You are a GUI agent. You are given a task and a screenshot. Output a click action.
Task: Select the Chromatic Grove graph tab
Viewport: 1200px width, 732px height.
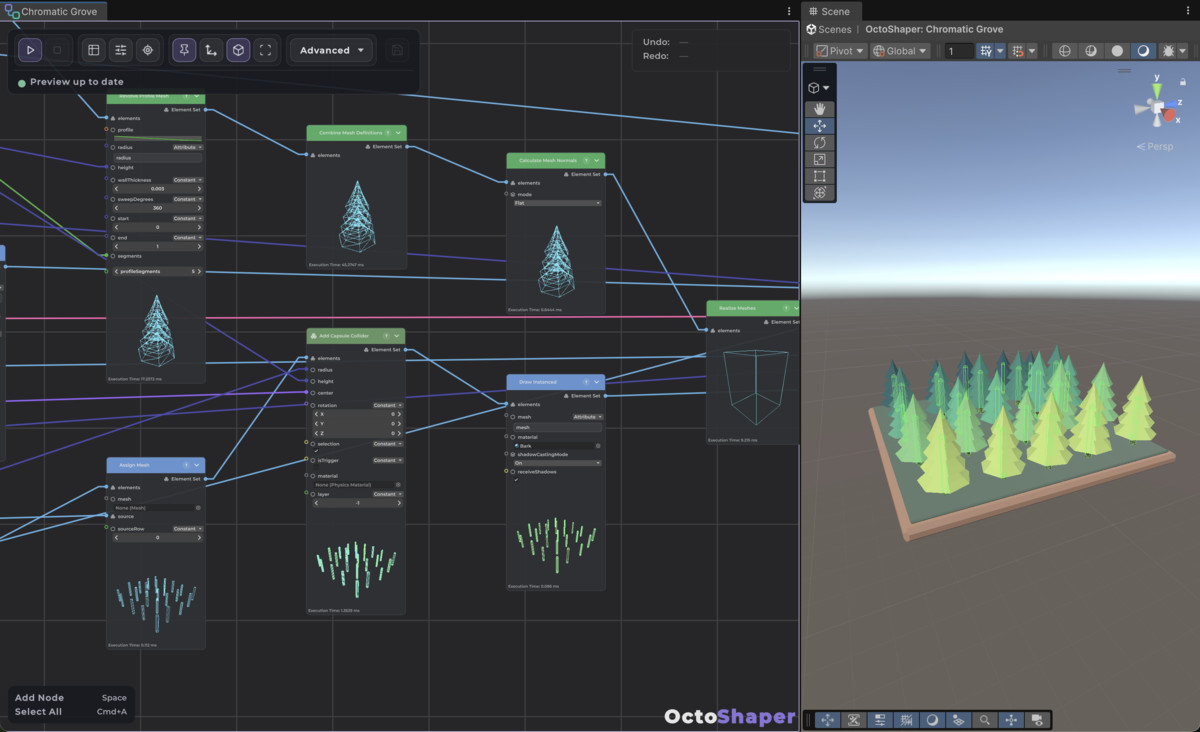click(x=56, y=11)
